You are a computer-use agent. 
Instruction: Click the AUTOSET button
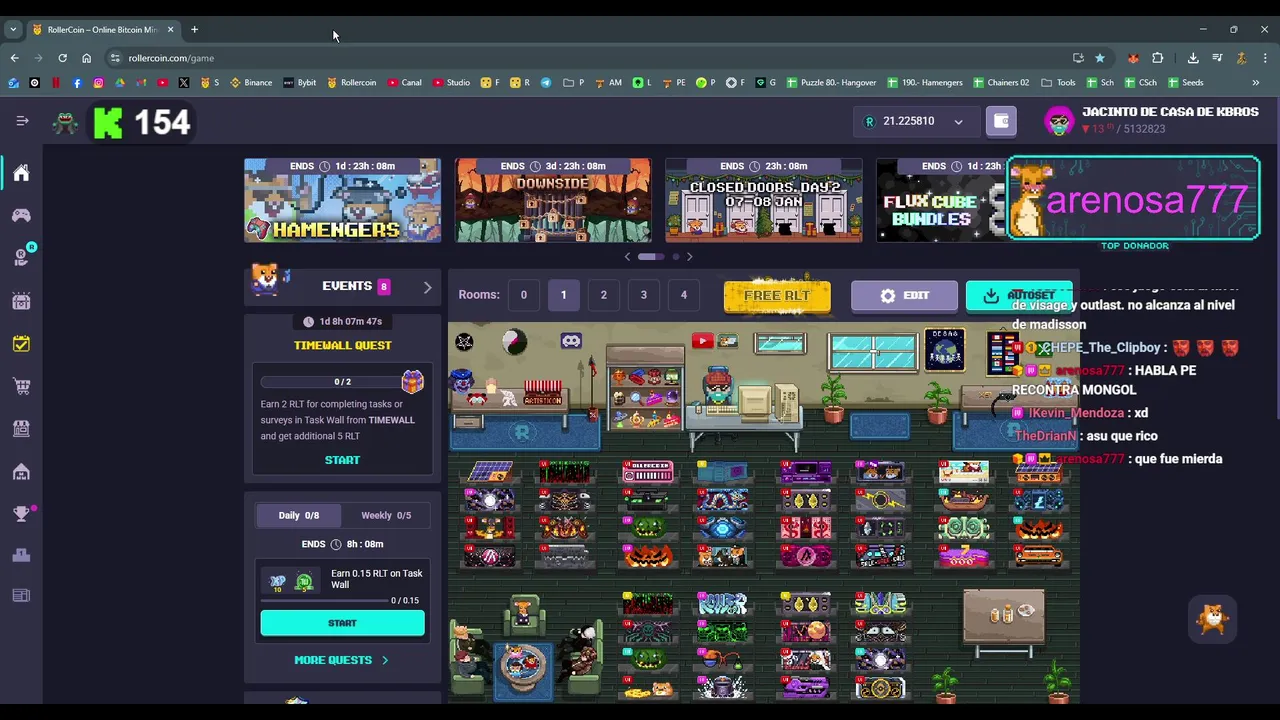1019,296
